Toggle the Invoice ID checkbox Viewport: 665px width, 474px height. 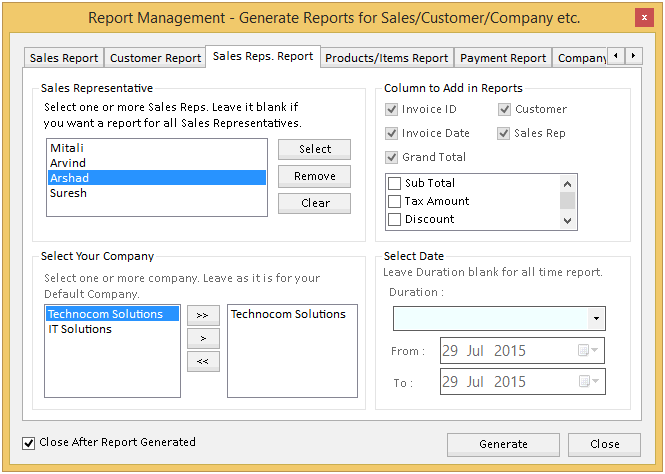click(391, 109)
